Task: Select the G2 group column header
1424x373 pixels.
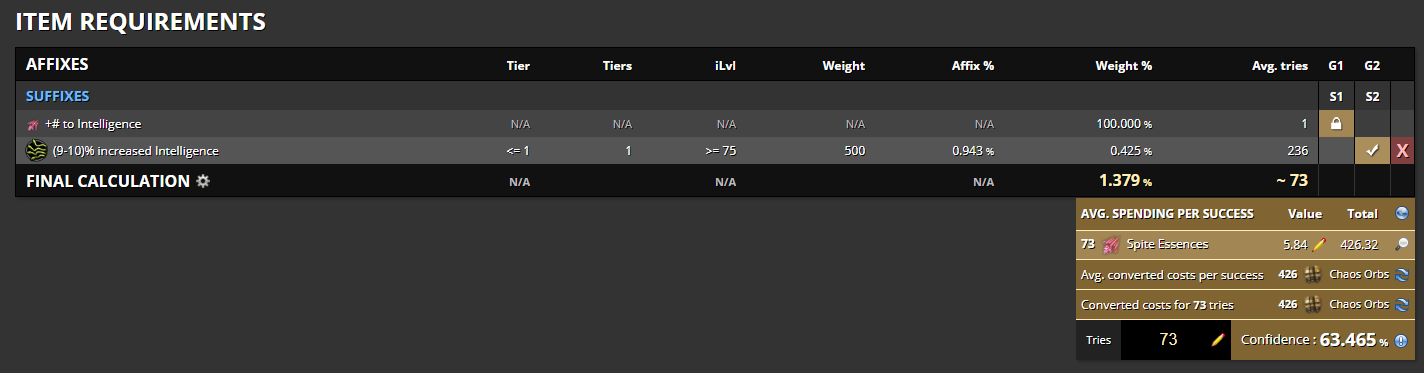Action: click(x=1372, y=65)
